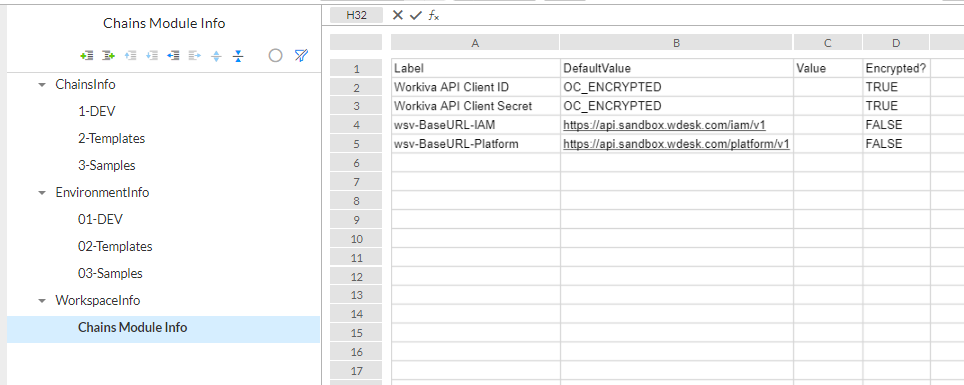
Task: Click the add child item icon
Action: [x=109, y=56]
